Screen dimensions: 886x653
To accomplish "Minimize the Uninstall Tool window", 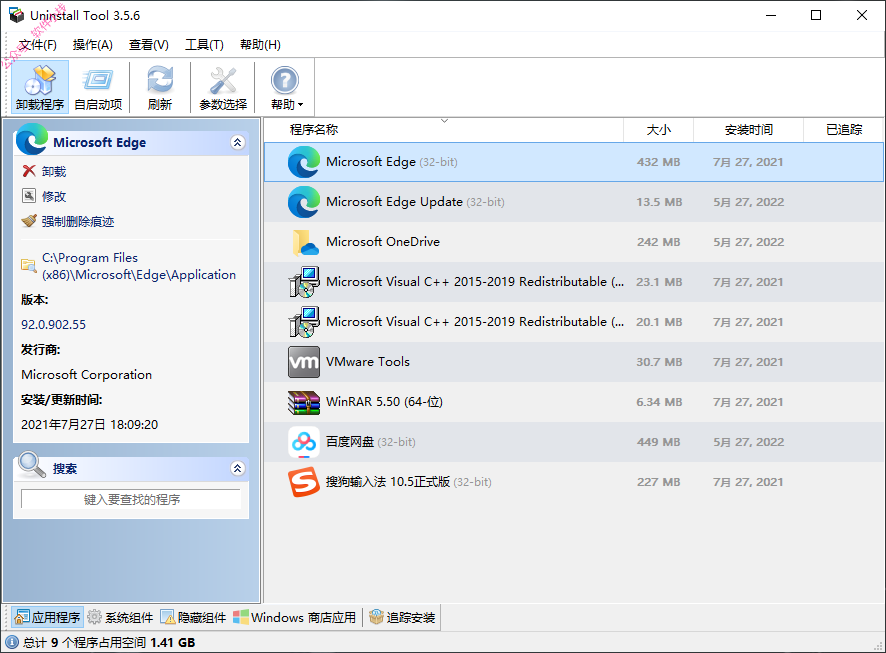I will (x=771, y=15).
